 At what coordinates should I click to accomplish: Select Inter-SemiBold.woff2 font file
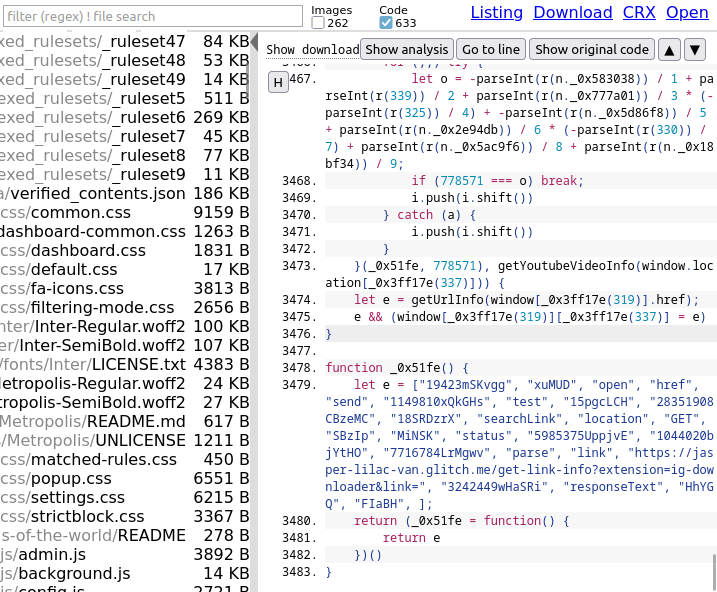[x=124, y=346]
